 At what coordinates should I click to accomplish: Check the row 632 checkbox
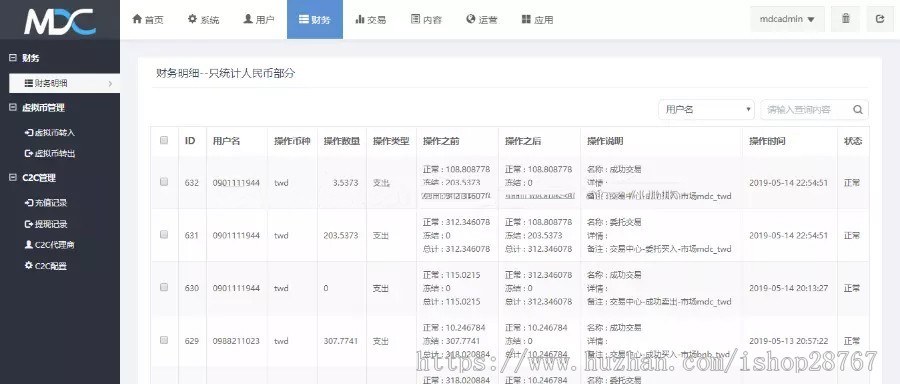click(164, 182)
